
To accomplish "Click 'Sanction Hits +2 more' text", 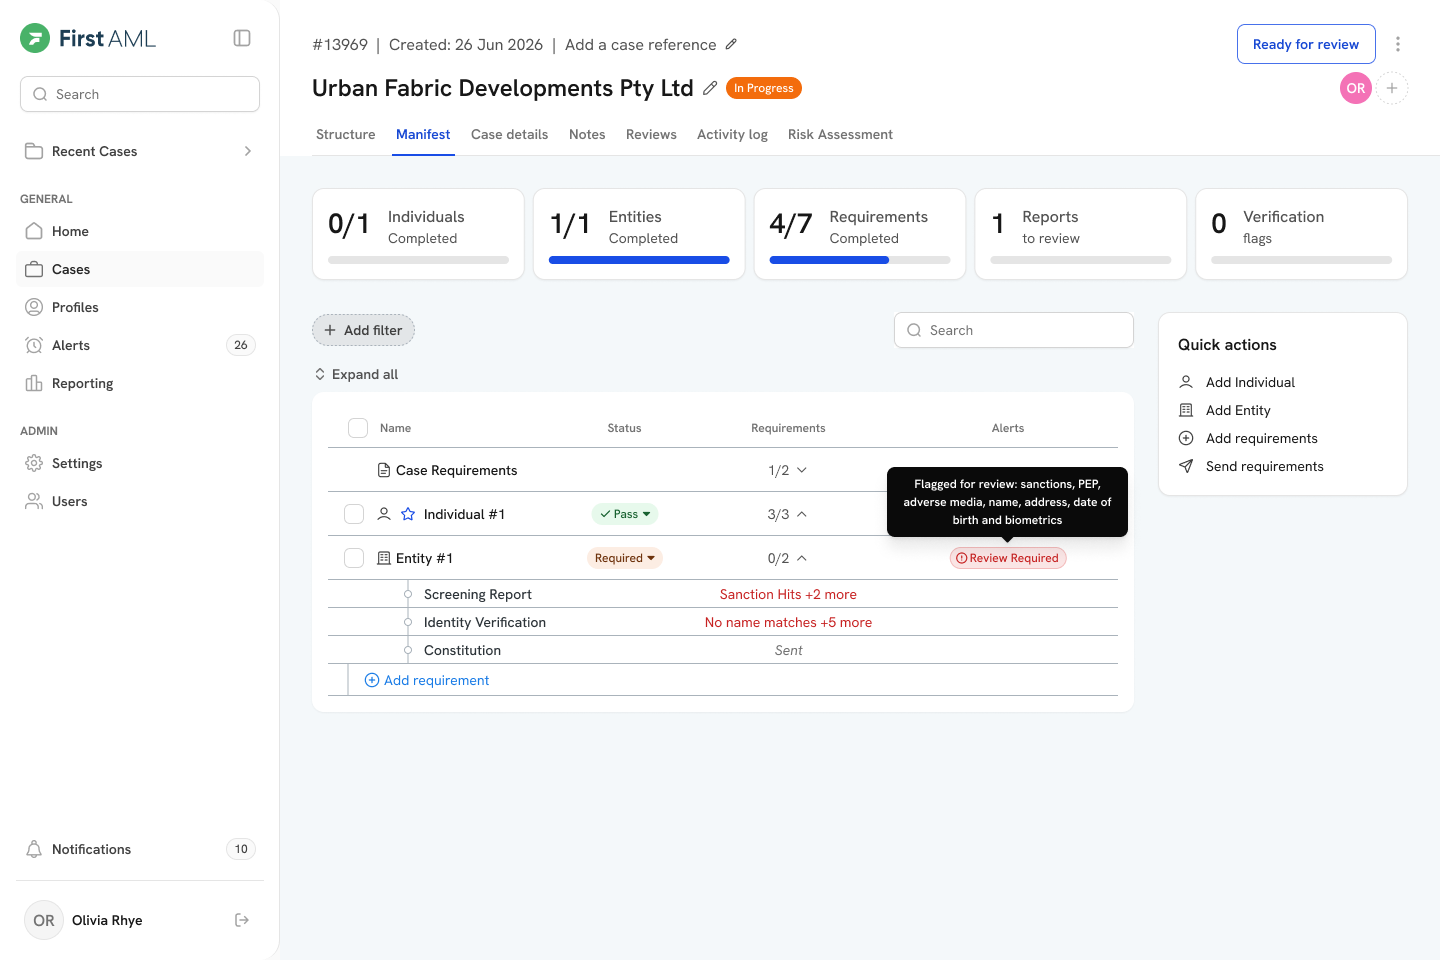I will 788,594.
